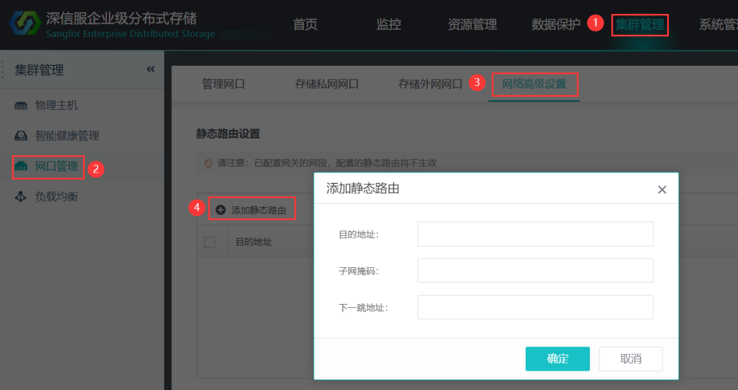Focus the 目的地址 input field

click(x=535, y=234)
